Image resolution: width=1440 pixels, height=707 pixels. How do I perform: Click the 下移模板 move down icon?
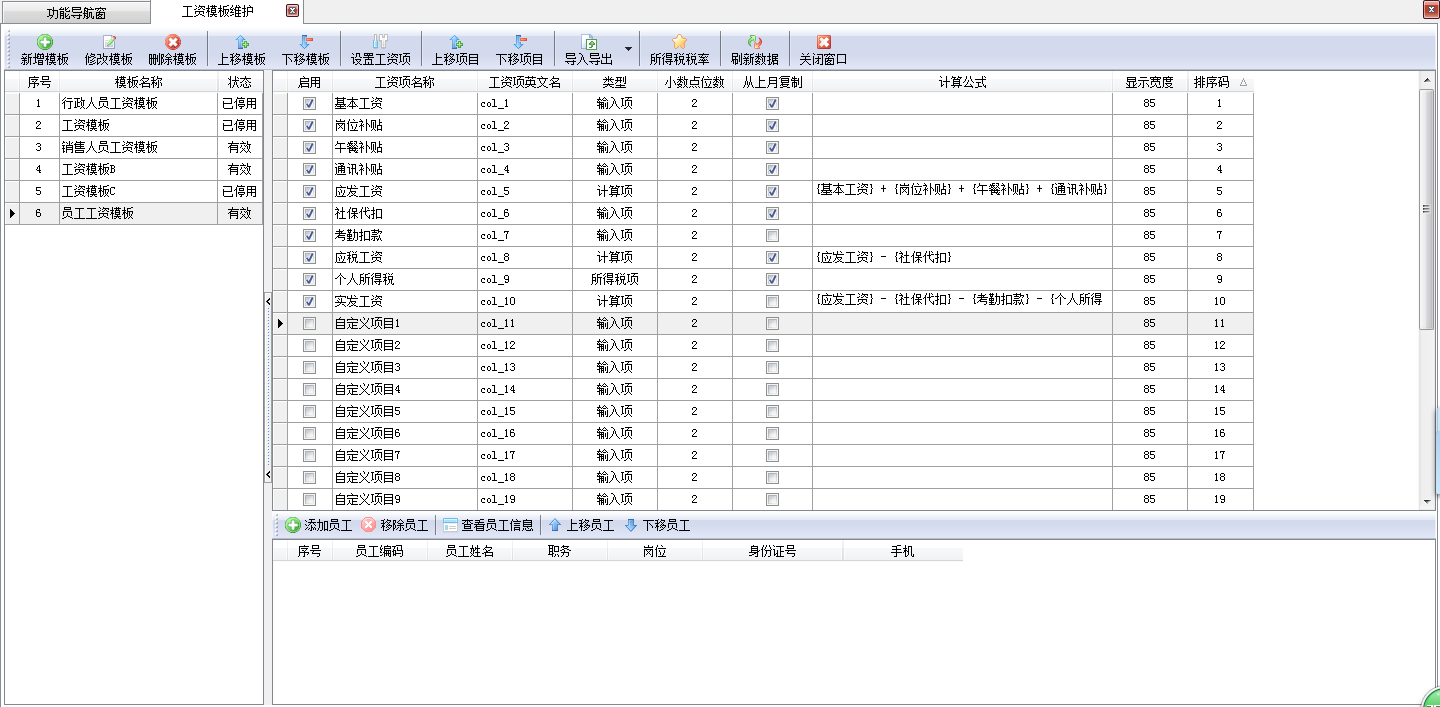coord(306,42)
